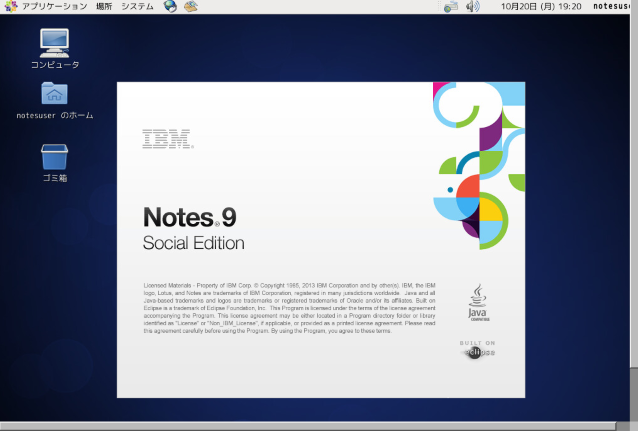Open the 場所 menu
Image resolution: width=638 pixels, height=431 pixels.
coord(104,7)
